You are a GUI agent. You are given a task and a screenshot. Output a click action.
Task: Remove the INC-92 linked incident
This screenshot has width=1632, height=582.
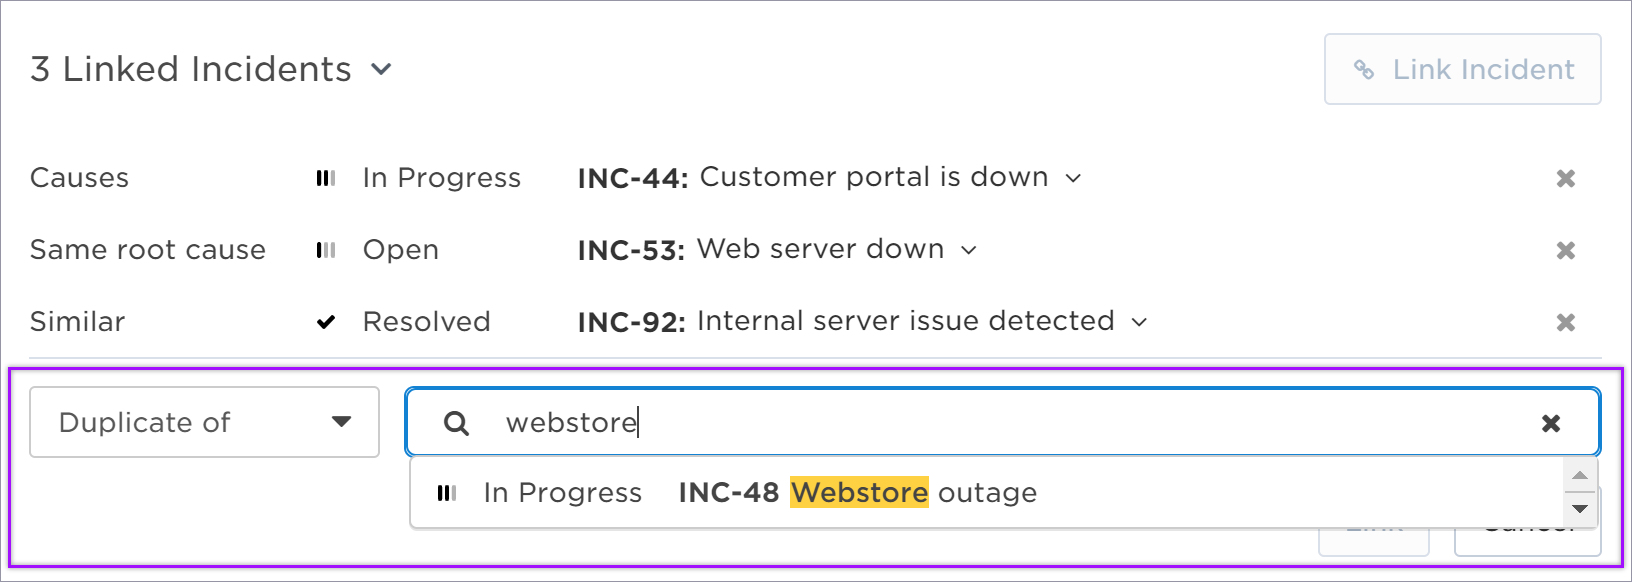point(1566,322)
